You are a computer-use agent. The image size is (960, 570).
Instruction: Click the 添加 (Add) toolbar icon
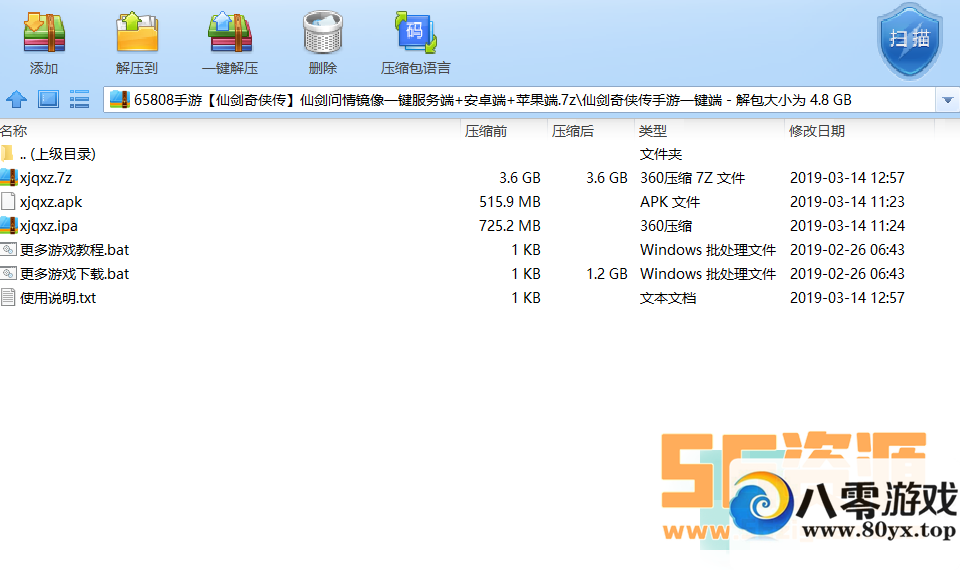point(43,33)
